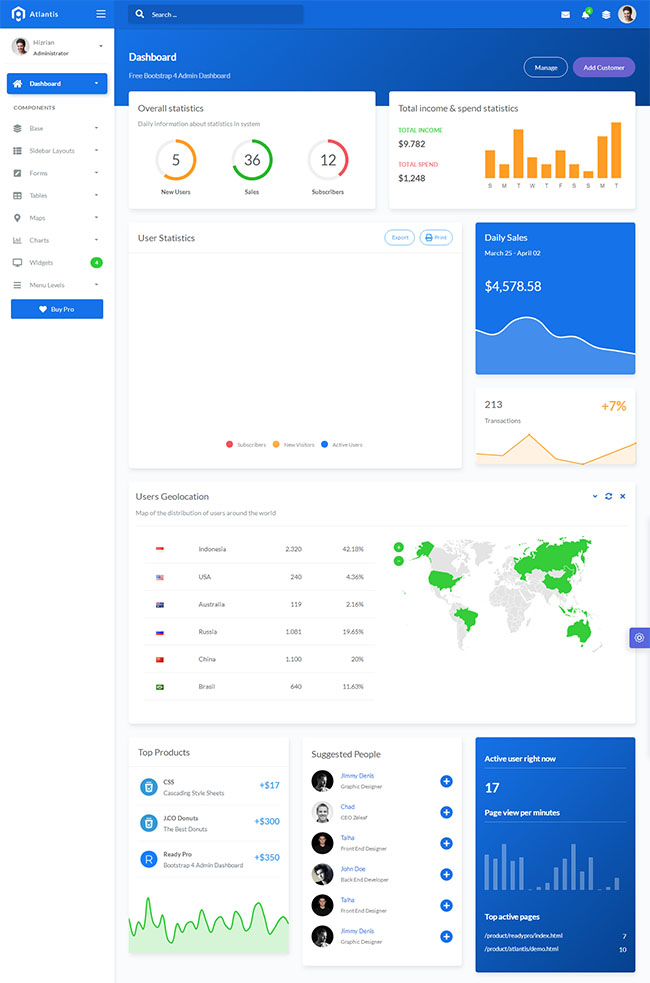This screenshot has width=650, height=983.
Task: Toggle the sidebar hamburger menu
Action: point(100,14)
